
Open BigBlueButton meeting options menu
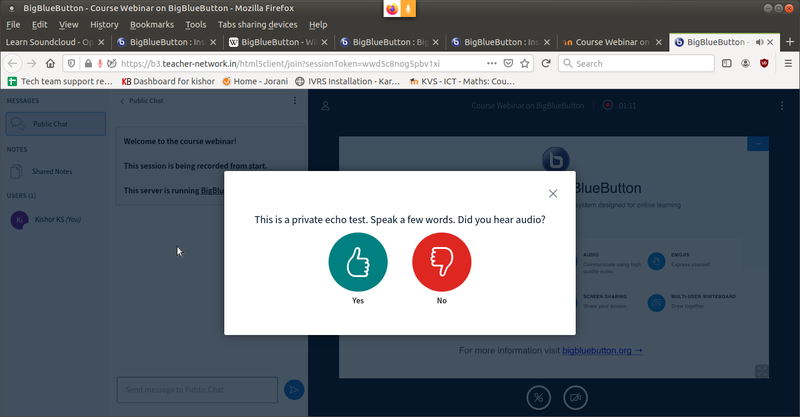782,106
